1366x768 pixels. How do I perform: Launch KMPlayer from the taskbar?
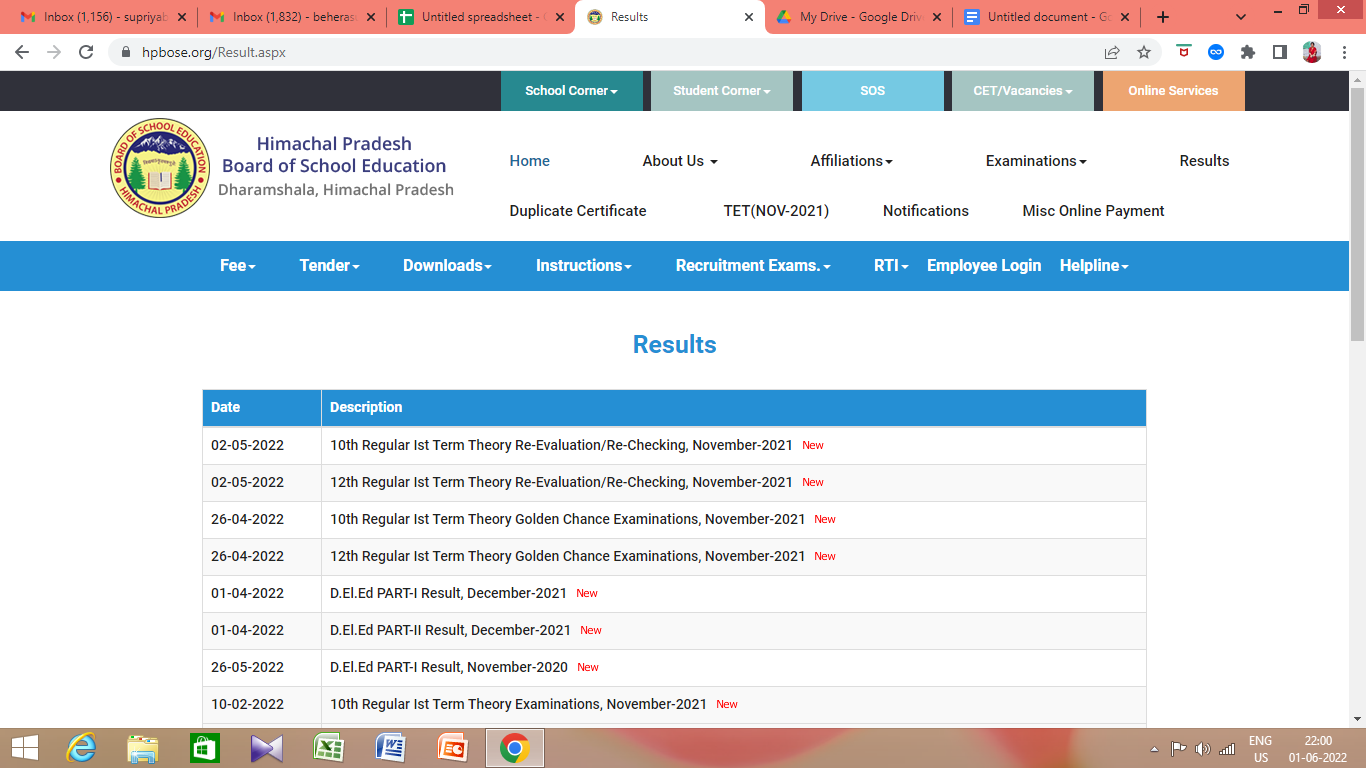(265, 747)
